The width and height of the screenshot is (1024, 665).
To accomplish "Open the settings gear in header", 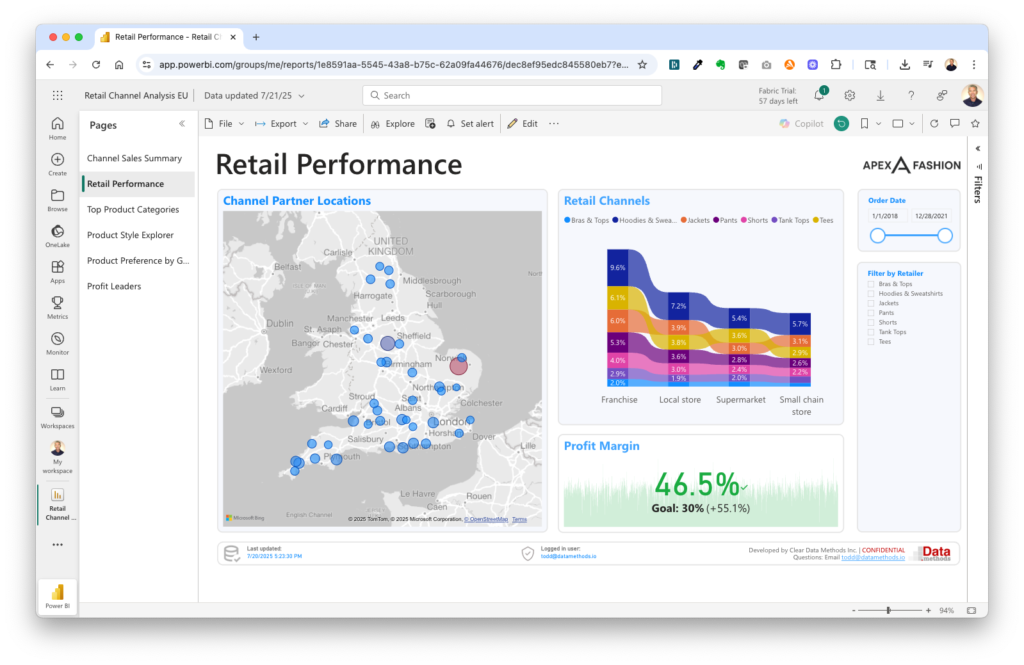I will click(849, 95).
